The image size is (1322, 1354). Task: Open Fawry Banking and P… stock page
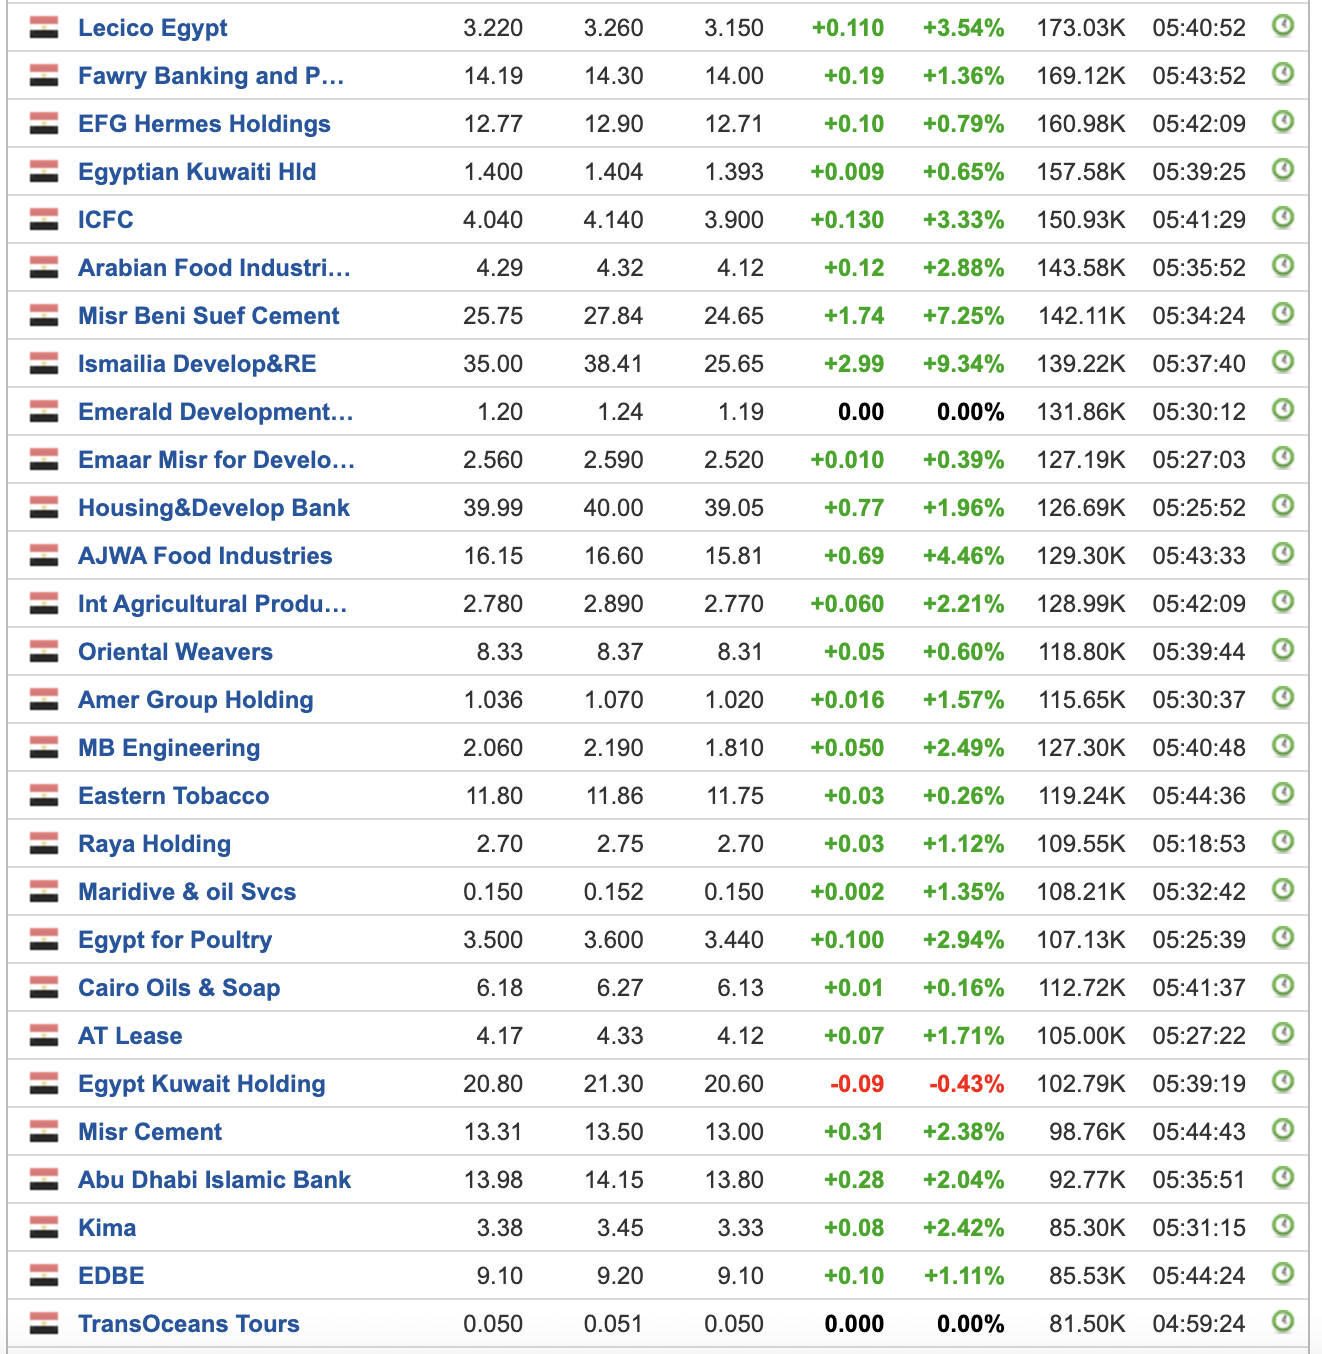click(211, 76)
